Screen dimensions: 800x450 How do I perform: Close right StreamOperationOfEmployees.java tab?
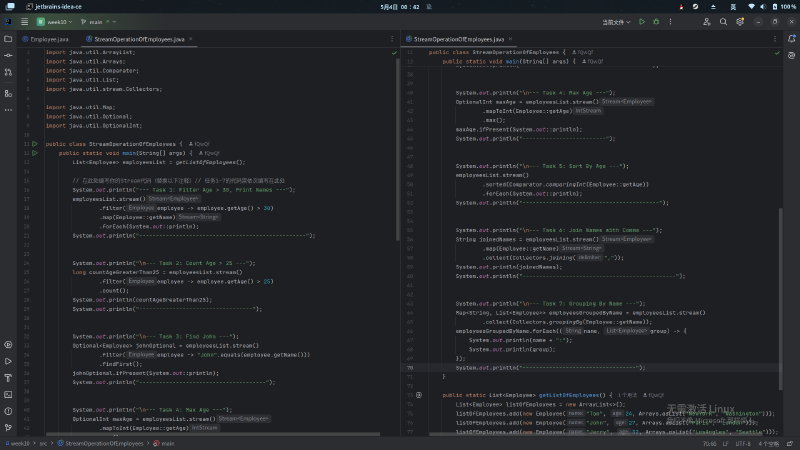click(x=510, y=39)
